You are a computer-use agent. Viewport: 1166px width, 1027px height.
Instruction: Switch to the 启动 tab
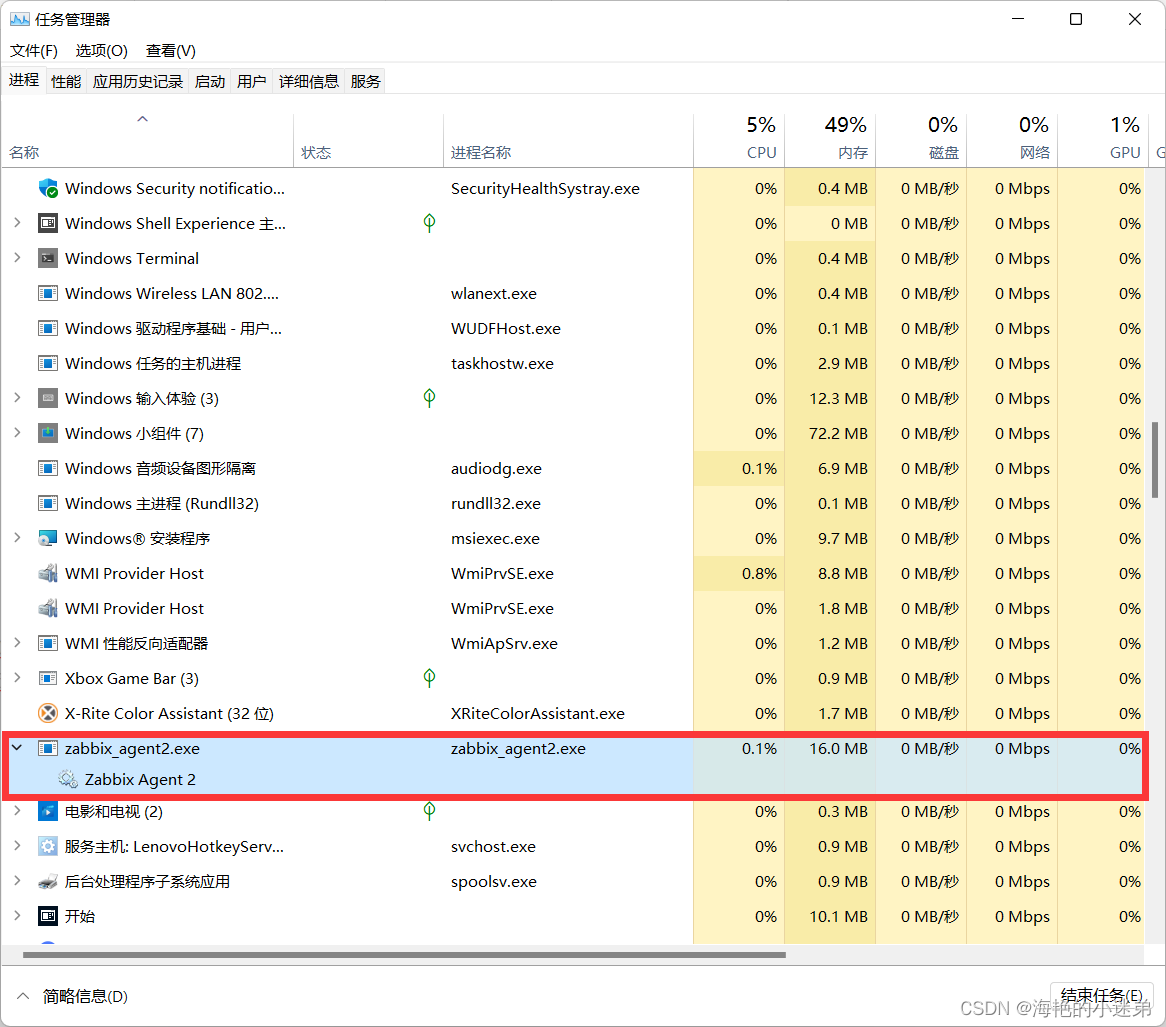click(x=210, y=81)
